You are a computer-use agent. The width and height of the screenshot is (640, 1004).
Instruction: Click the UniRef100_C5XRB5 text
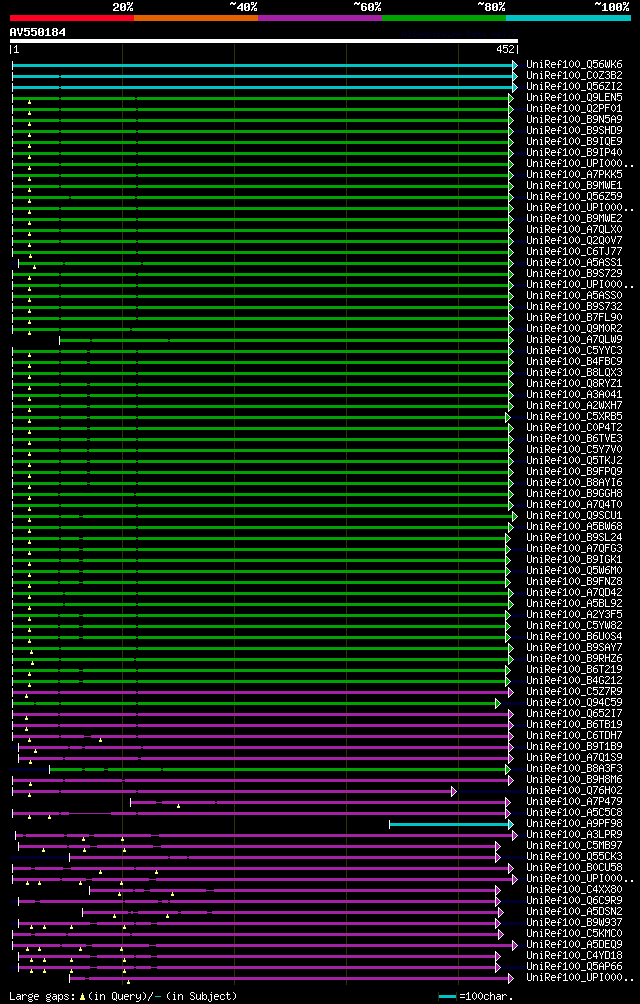click(574, 417)
